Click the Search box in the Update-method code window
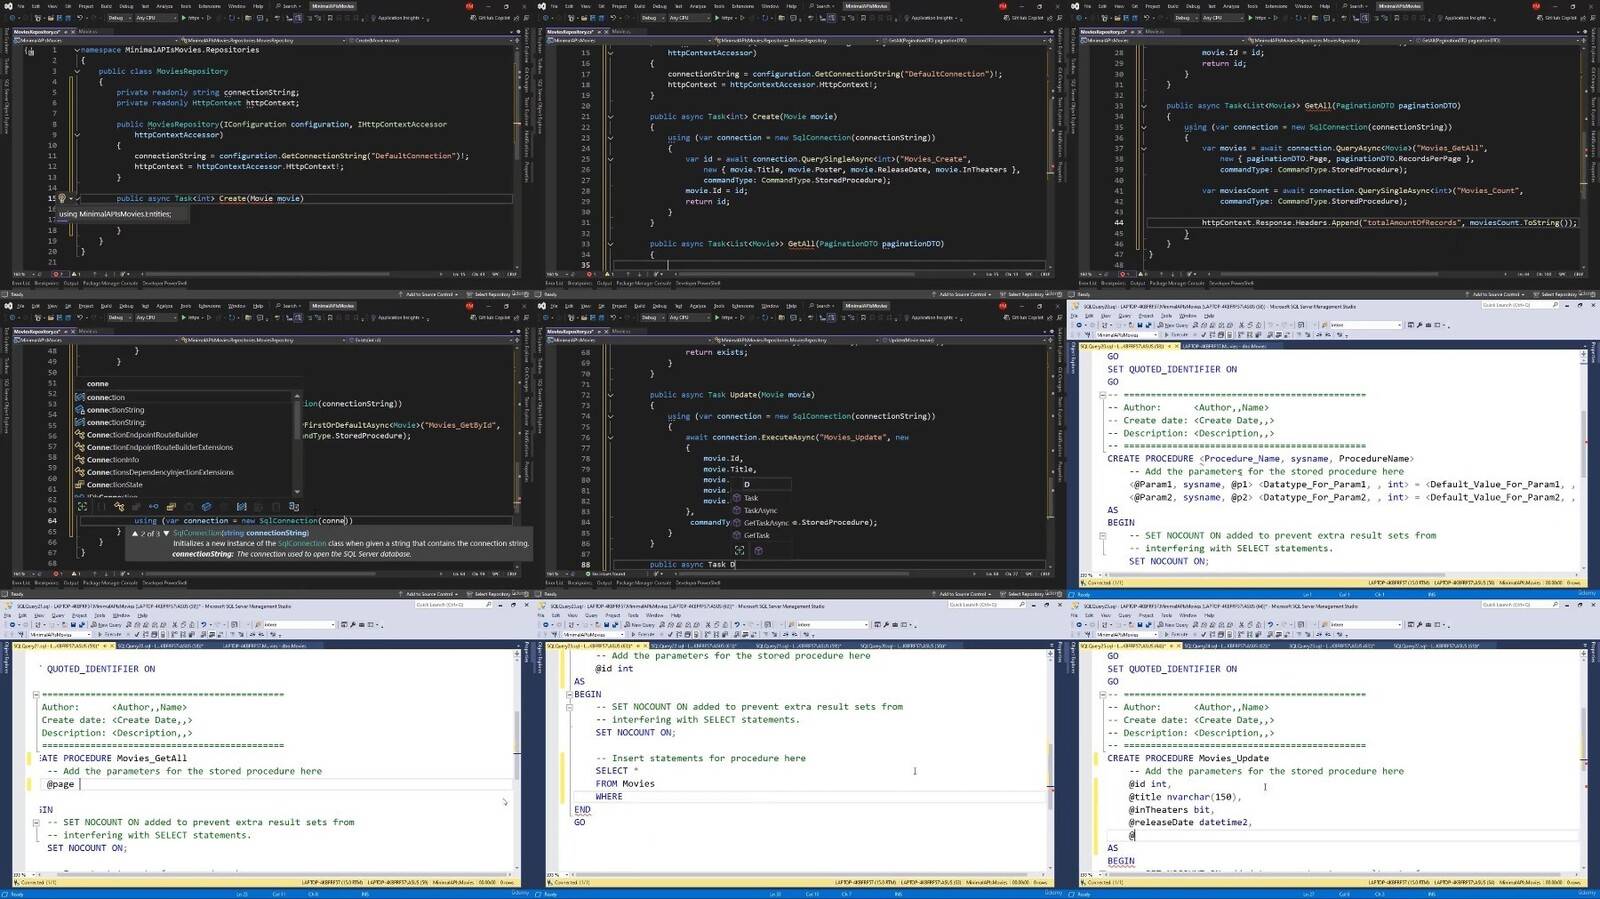The image size is (1600, 899). pyautogui.click(x=821, y=306)
